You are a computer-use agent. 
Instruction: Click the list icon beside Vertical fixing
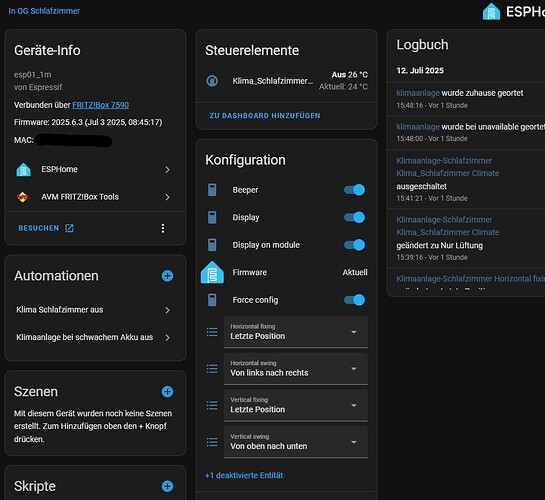coord(212,405)
